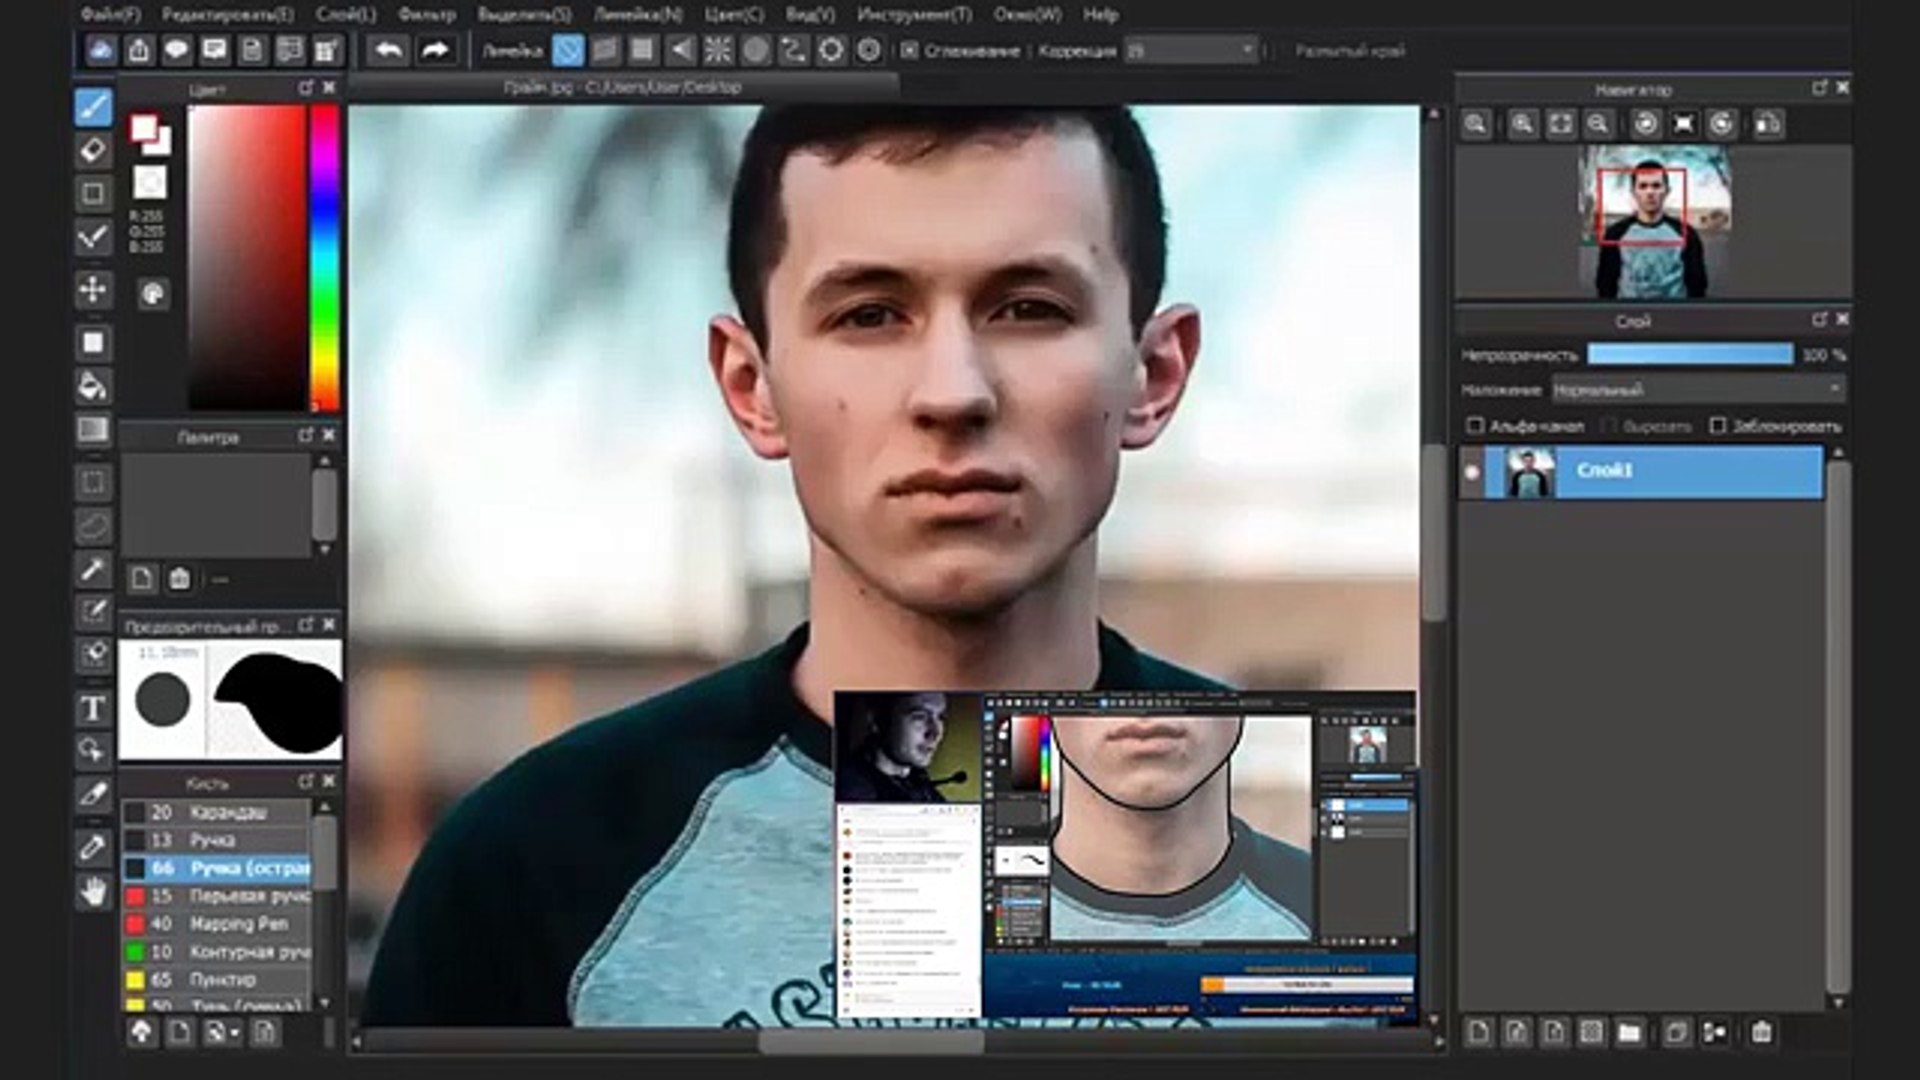
Task: Open the Файл menu
Action: pyautogui.click(x=110, y=15)
